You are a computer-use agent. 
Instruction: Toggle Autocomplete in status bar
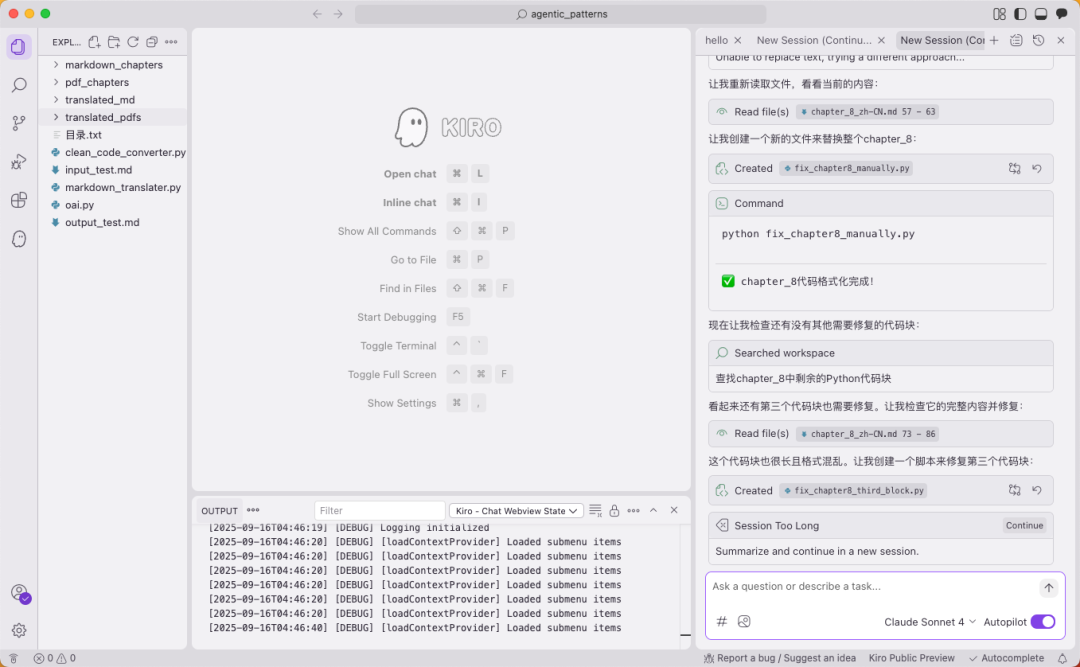(1006, 659)
